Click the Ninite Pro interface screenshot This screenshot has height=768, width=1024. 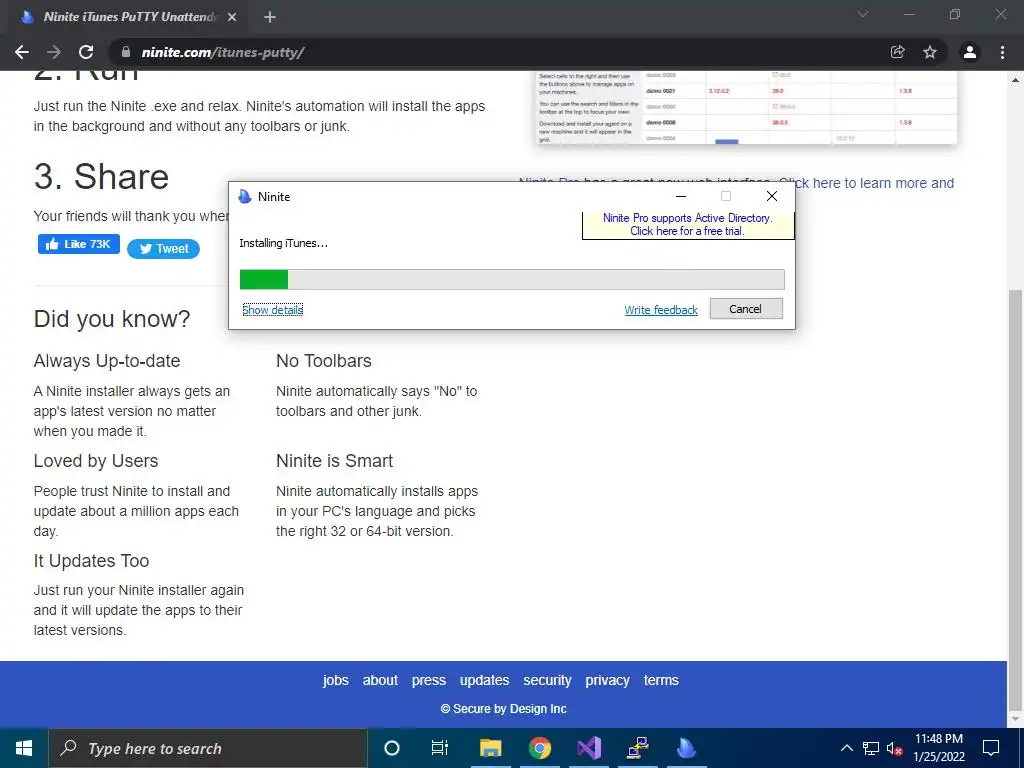(x=746, y=108)
